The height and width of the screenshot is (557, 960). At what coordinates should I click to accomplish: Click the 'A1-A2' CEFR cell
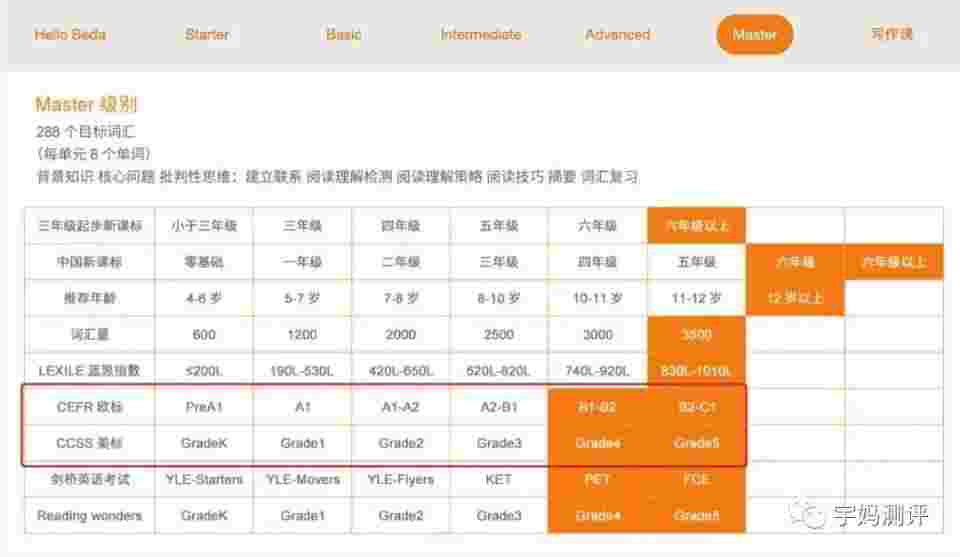(400, 407)
